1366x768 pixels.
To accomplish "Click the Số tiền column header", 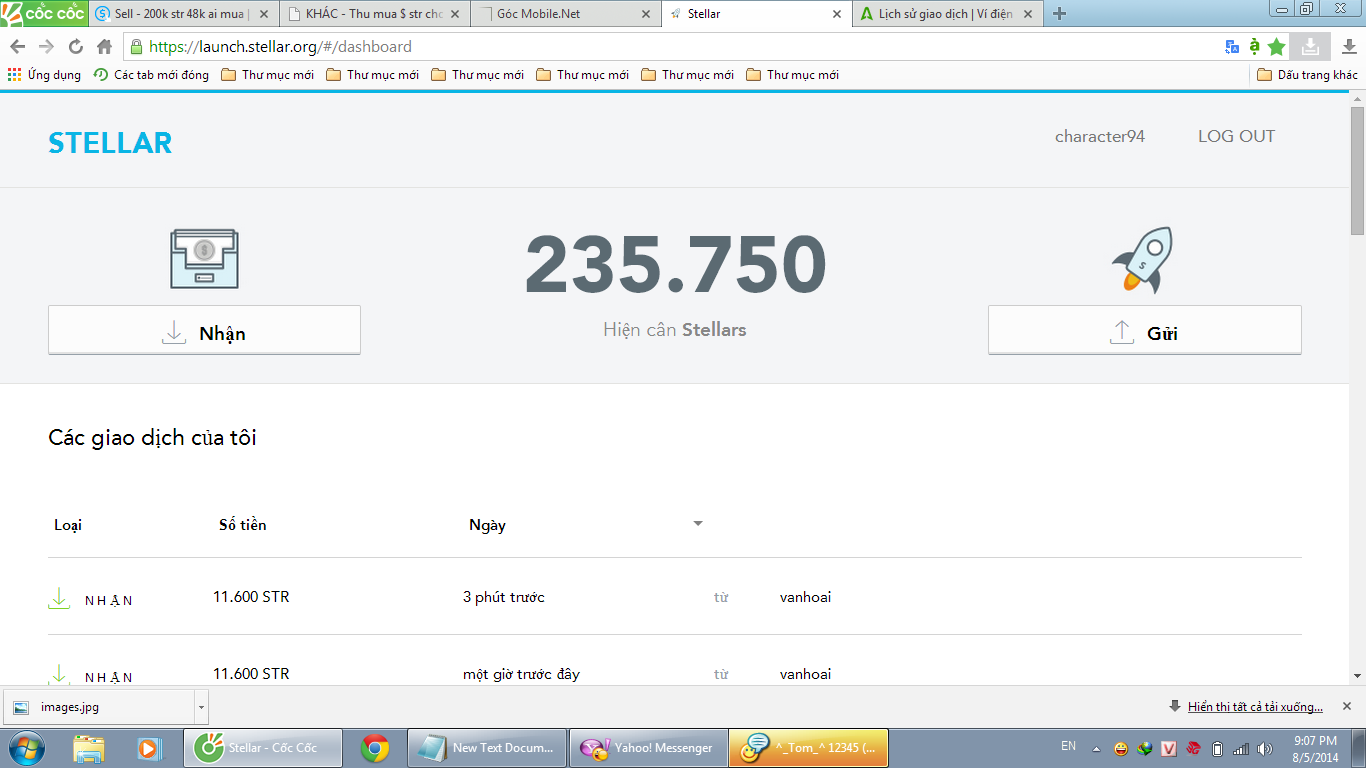I will click(243, 525).
